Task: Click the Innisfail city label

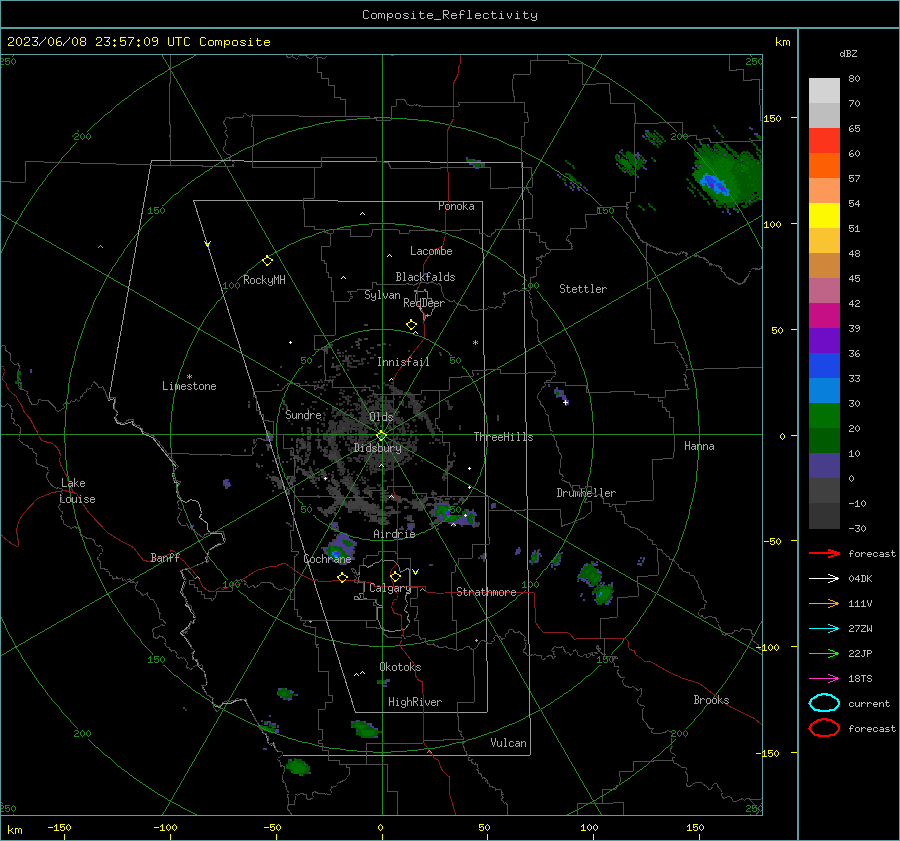Action: pos(403,362)
